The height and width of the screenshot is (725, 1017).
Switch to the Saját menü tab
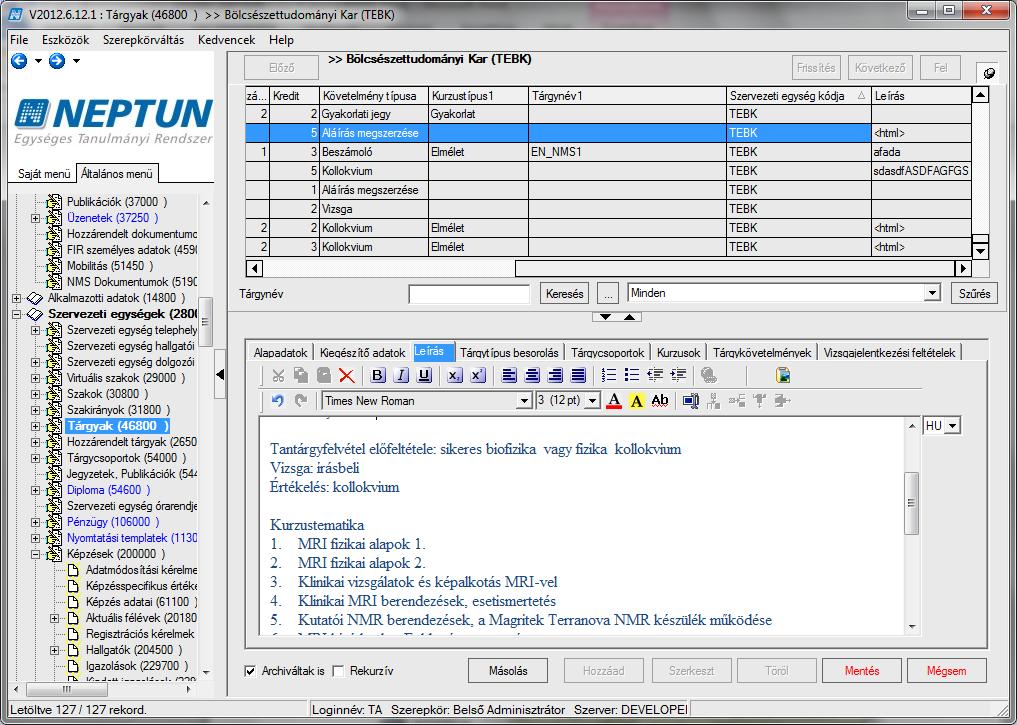(x=44, y=174)
